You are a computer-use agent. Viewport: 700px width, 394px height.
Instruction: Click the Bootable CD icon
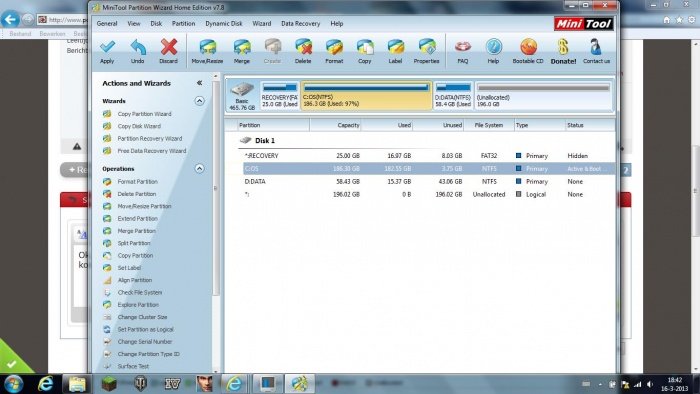click(x=528, y=47)
